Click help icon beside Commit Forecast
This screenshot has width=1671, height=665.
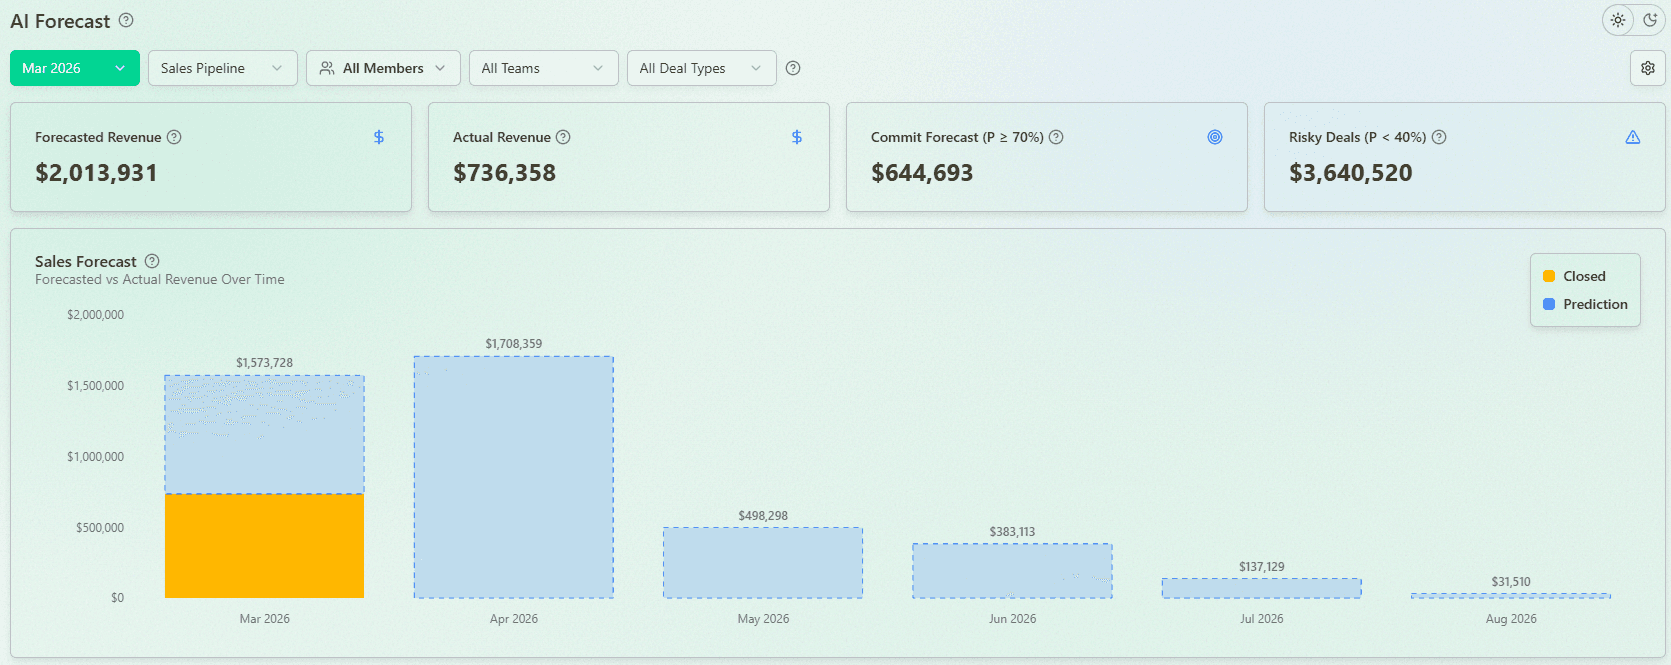(1056, 137)
